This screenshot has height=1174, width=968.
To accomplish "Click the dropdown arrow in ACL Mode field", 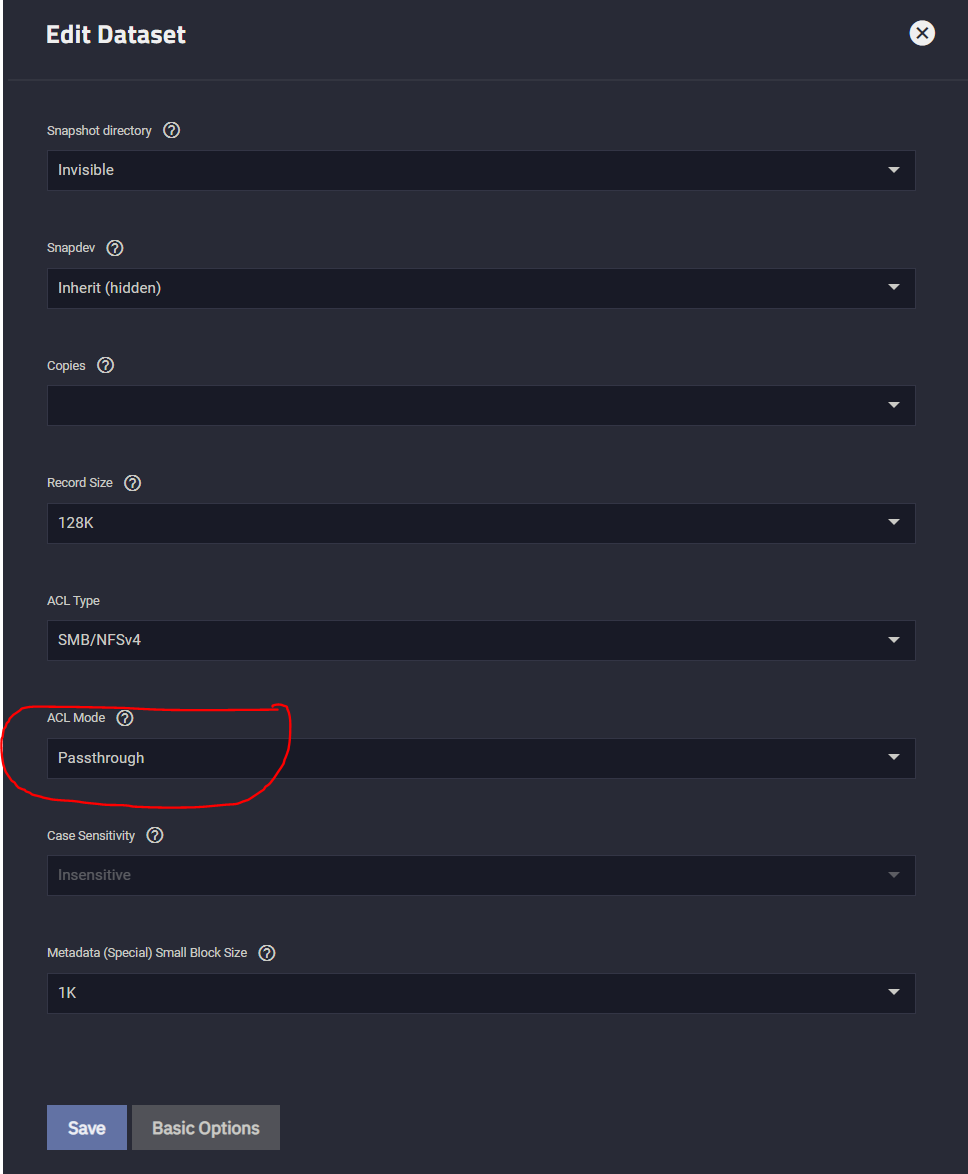I will point(894,757).
